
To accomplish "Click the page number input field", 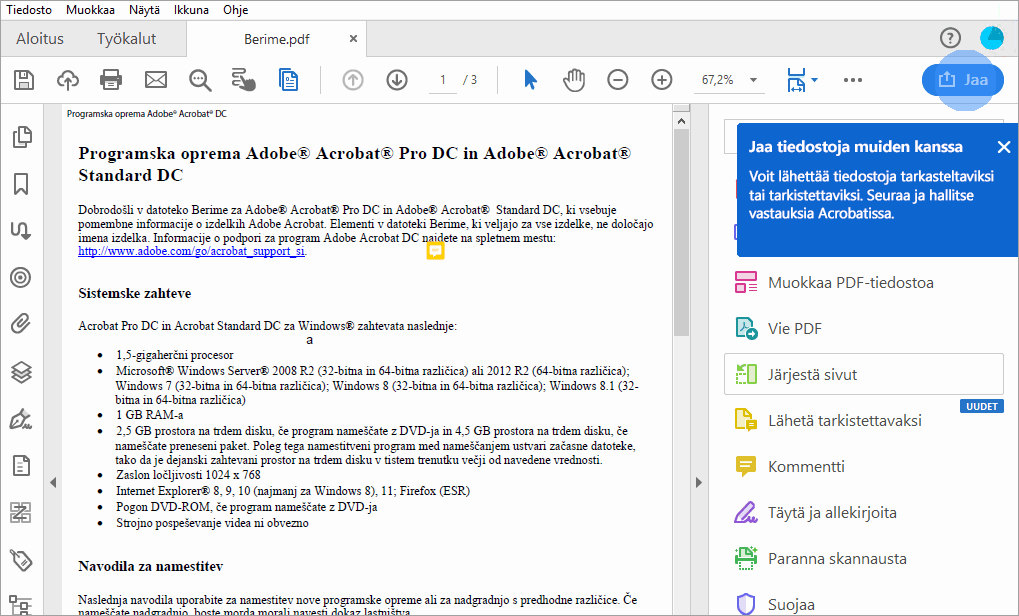I will (x=442, y=80).
